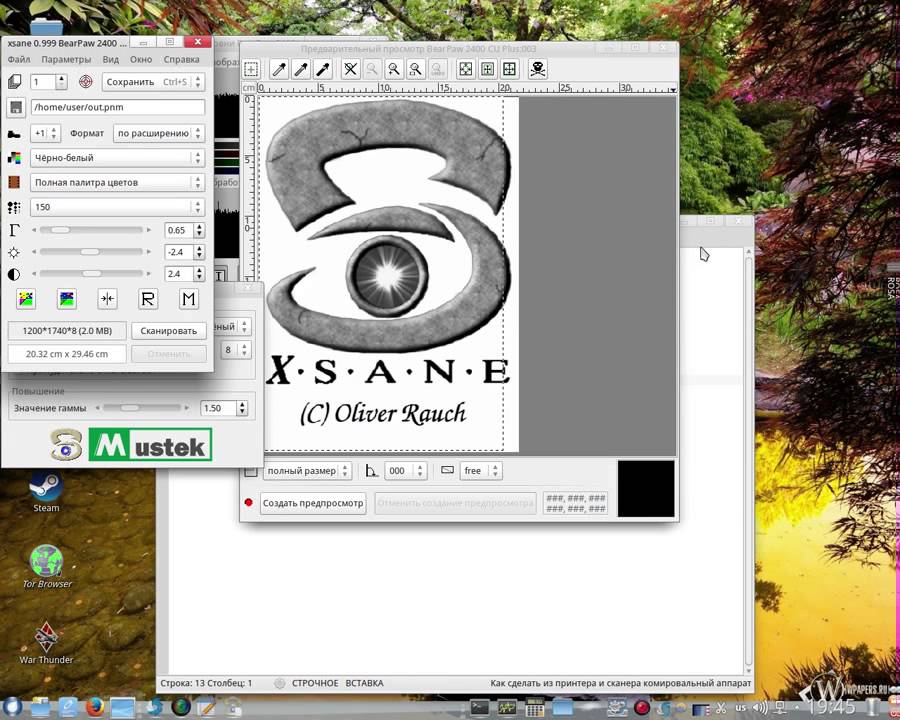Click the contrast value field 2.4

click(x=179, y=274)
